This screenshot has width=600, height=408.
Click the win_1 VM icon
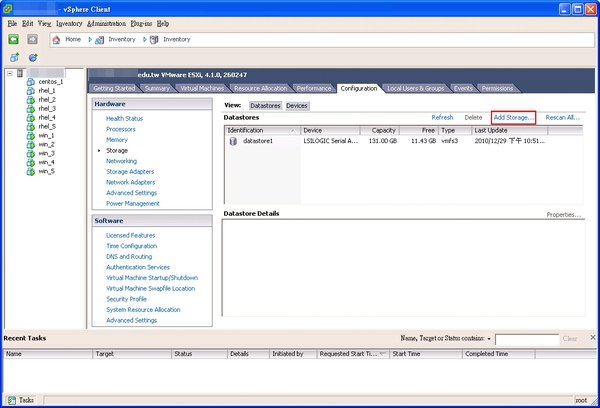click(x=31, y=135)
